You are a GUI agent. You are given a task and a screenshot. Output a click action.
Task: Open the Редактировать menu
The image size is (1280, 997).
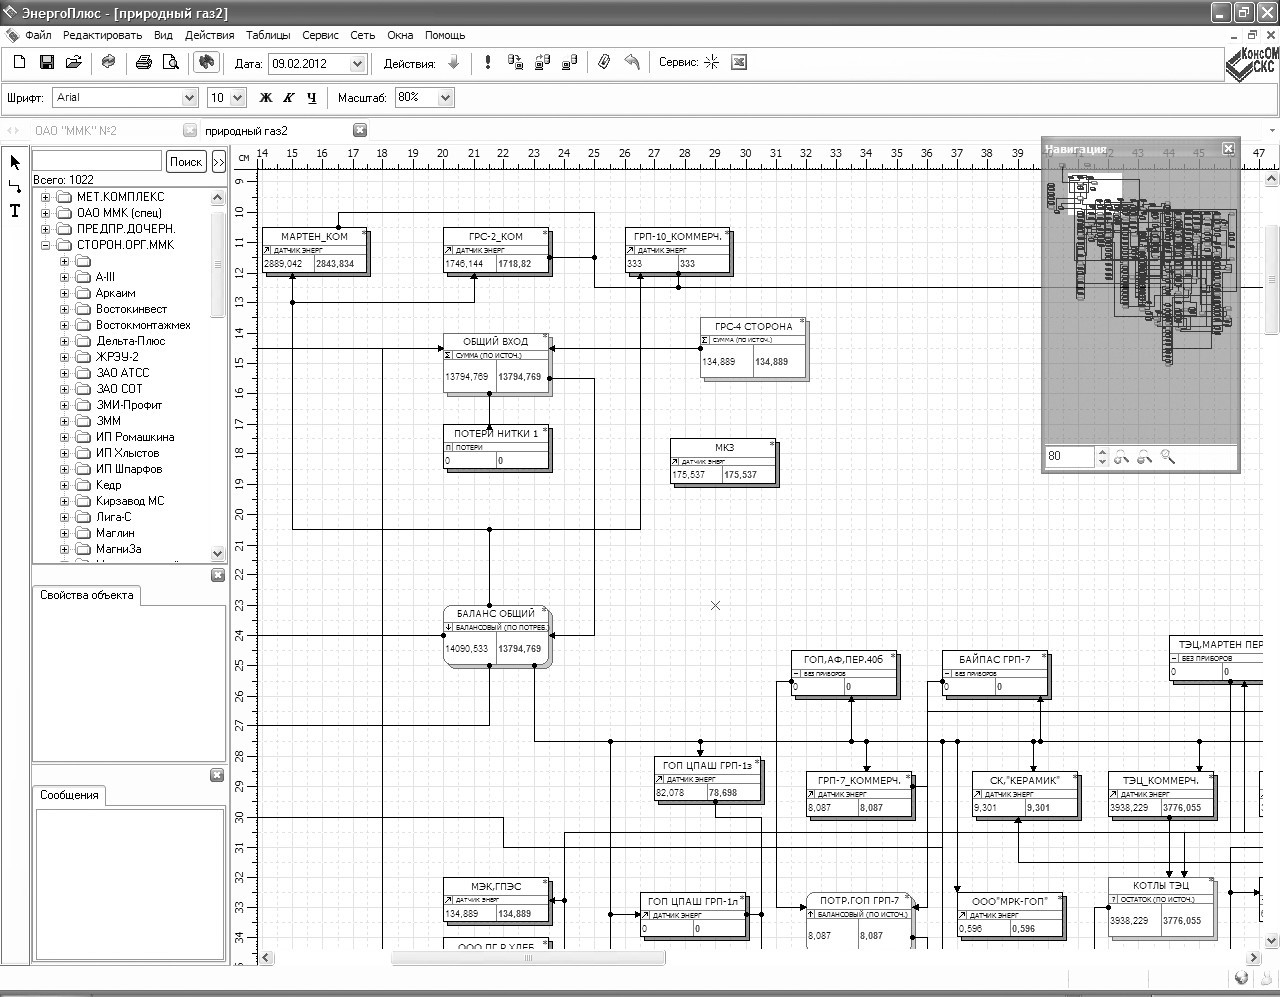point(102,35)
